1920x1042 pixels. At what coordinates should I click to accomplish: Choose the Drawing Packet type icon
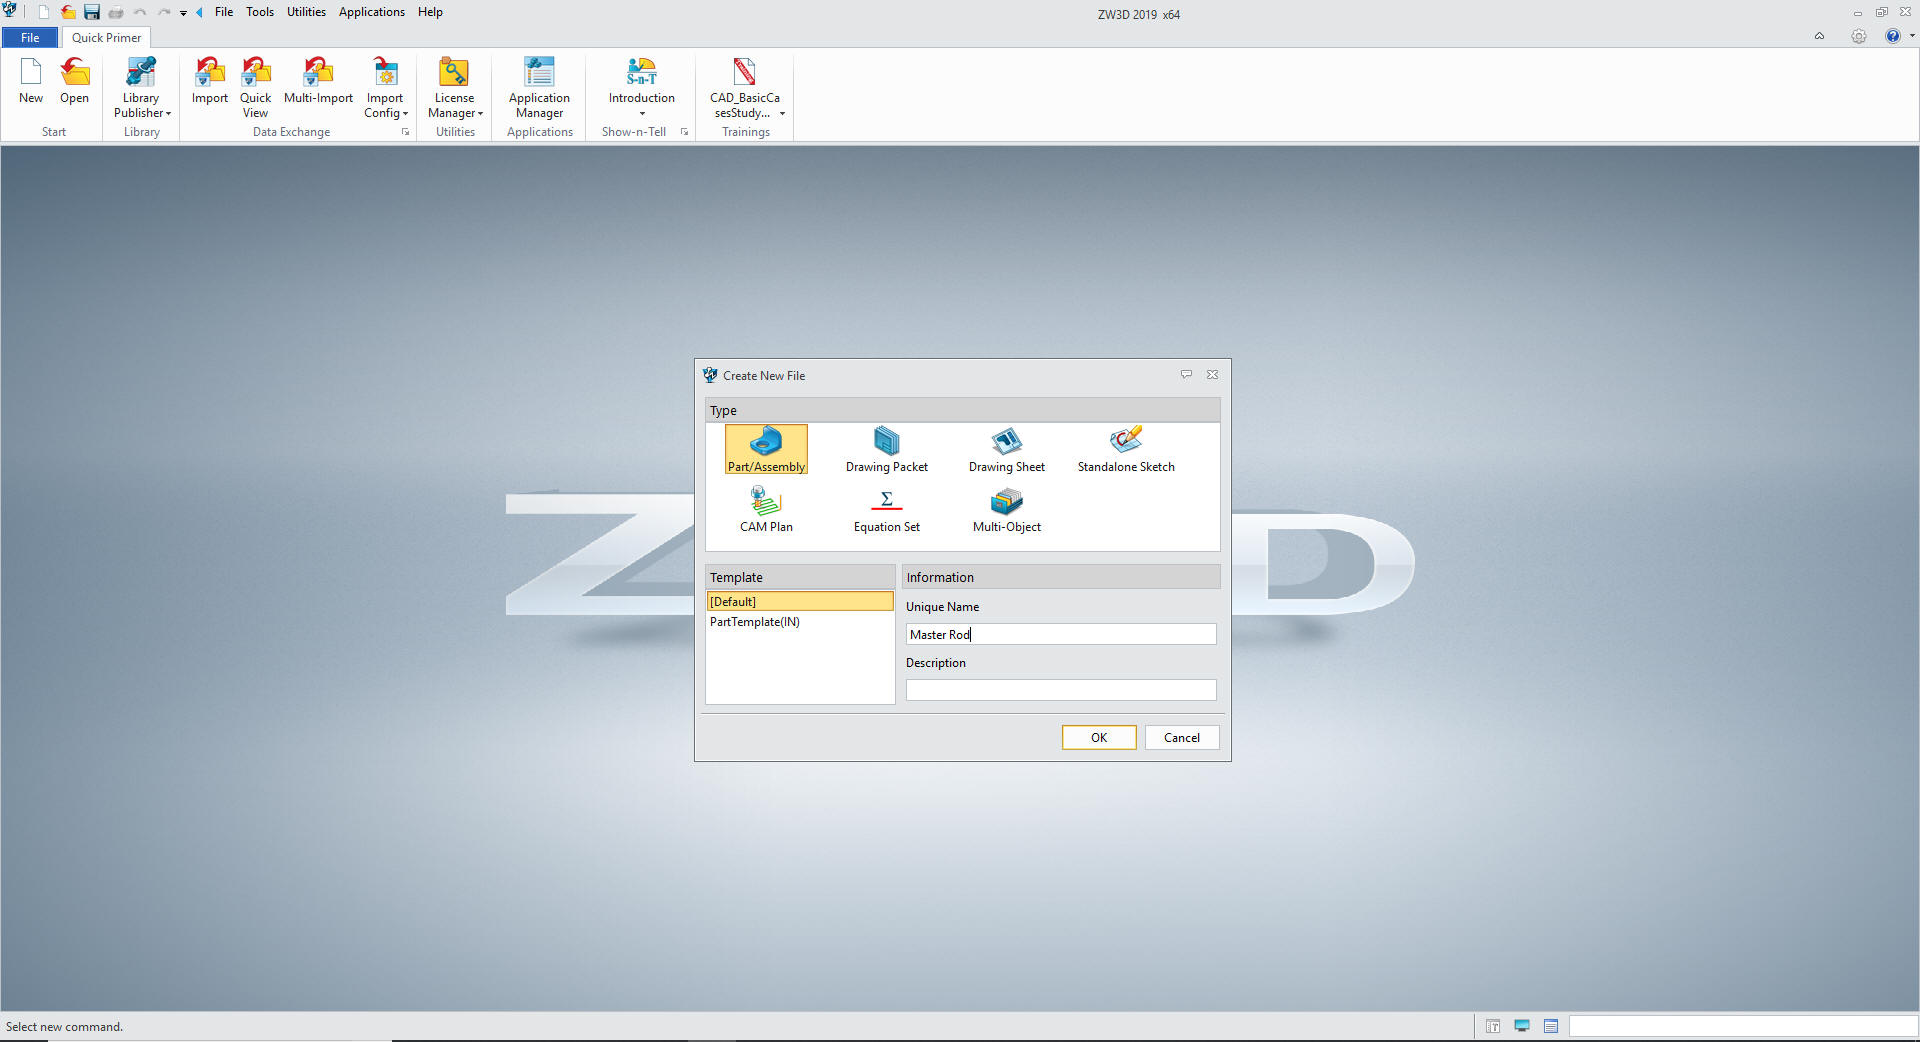pos(886,449)
